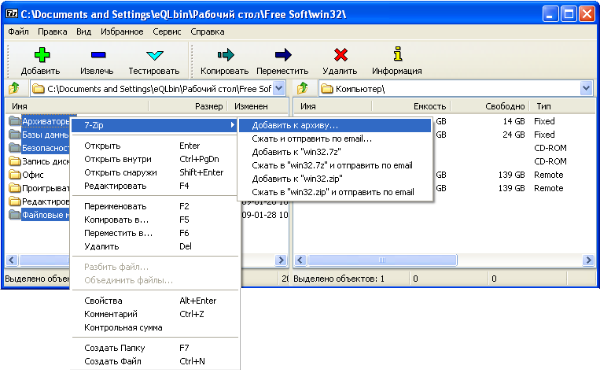Screen dimensions: 600x373
Task: Select Удалить in context menu
Action: point(155,246)
